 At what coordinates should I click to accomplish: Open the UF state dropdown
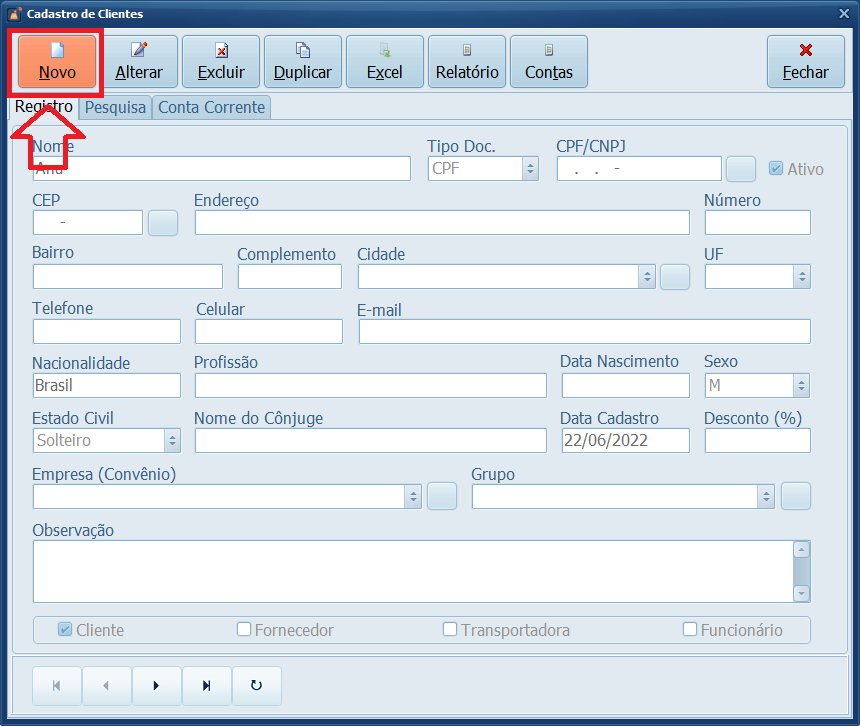click(801, 276)
